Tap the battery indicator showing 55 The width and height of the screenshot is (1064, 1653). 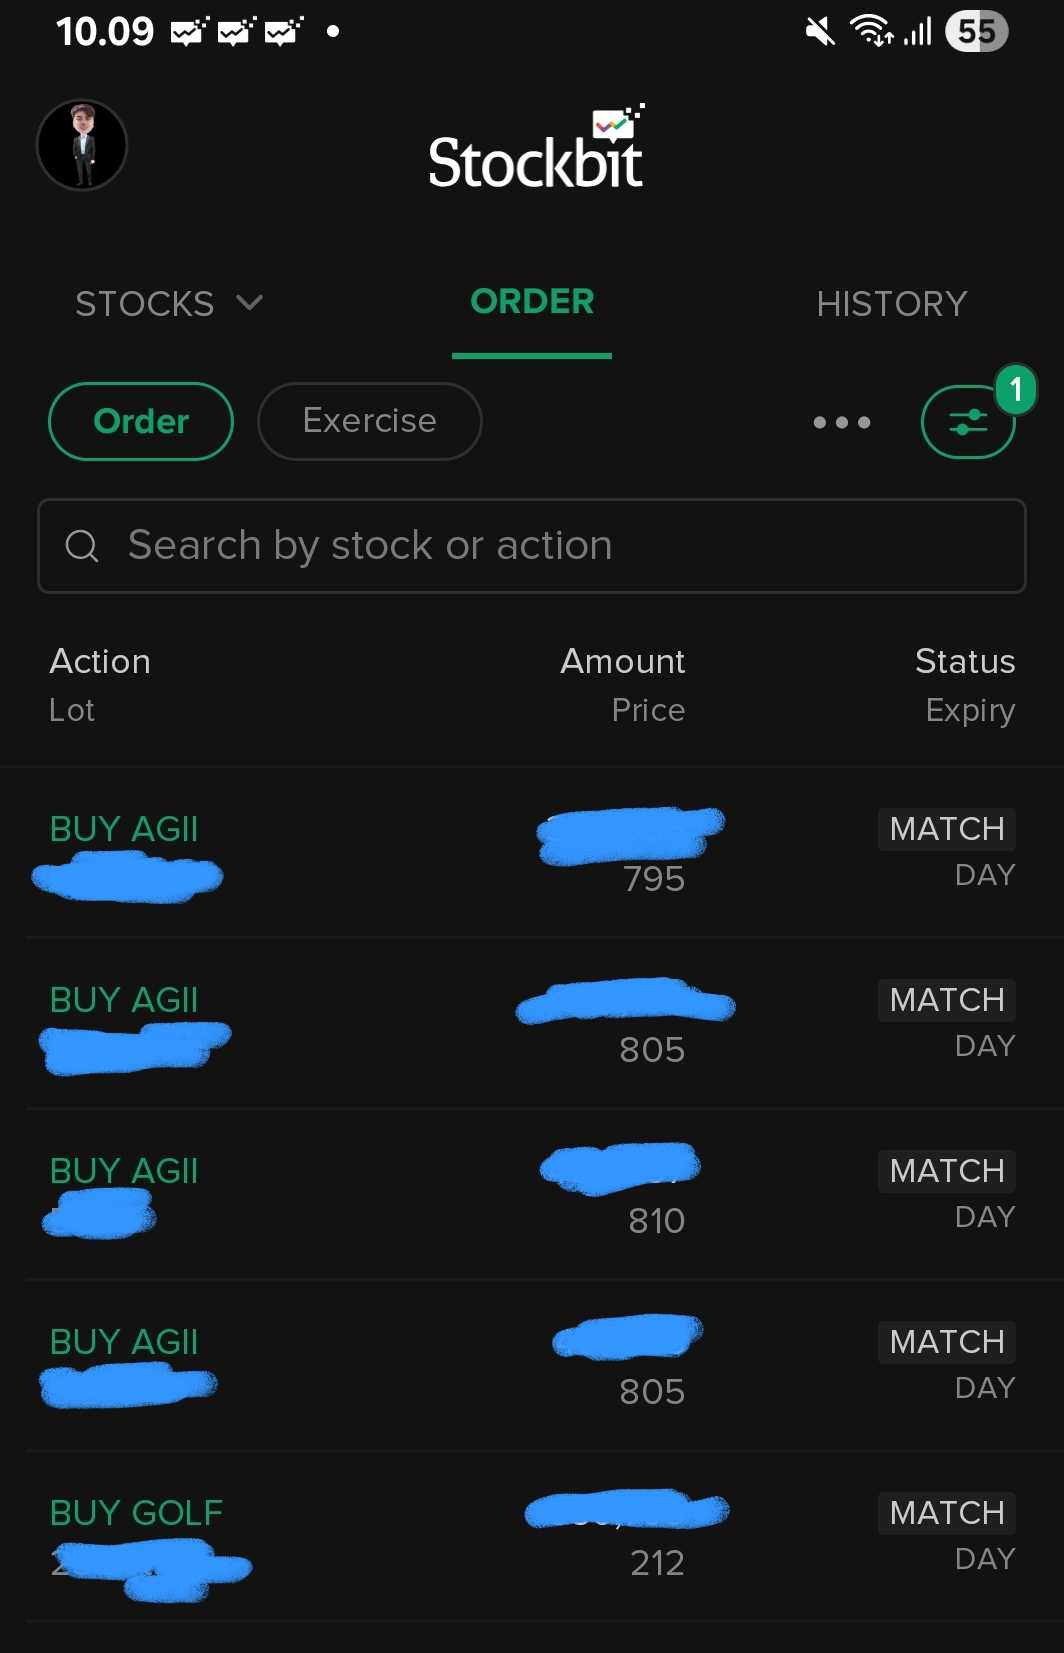tap(976, 31)
